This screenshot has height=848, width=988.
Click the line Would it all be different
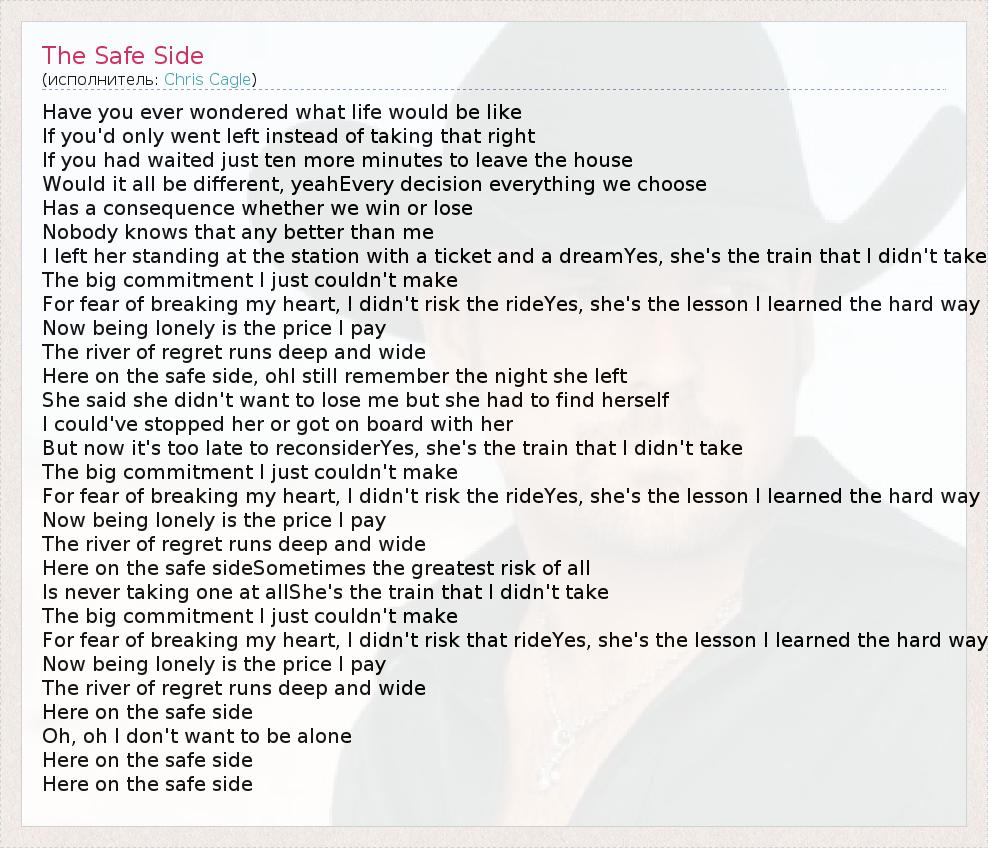coord(374,184)
